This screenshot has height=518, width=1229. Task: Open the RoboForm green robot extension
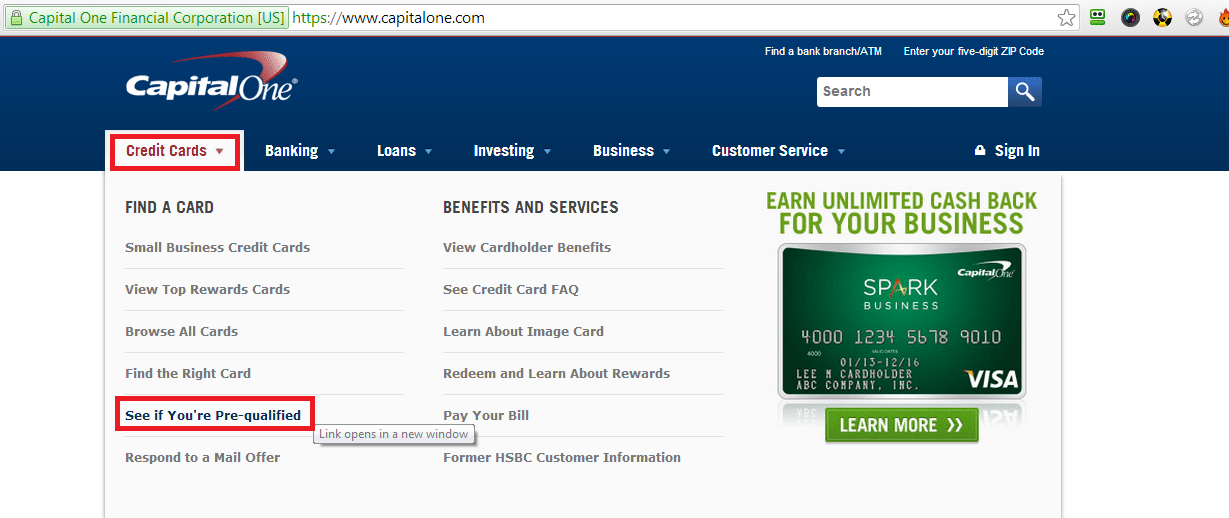click(1098, 17)
